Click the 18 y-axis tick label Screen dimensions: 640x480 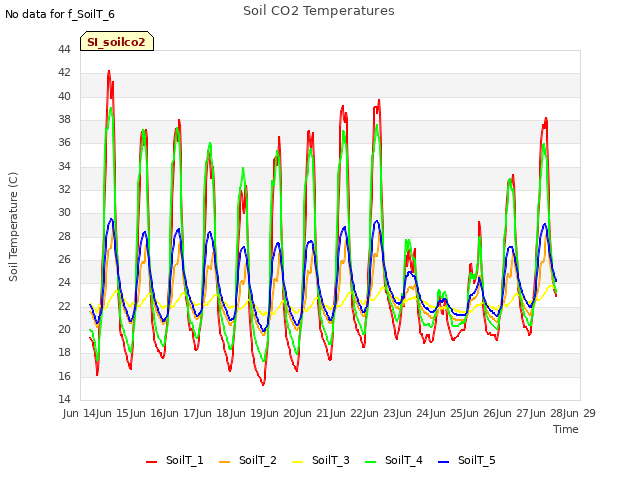(x=64, y=353)
